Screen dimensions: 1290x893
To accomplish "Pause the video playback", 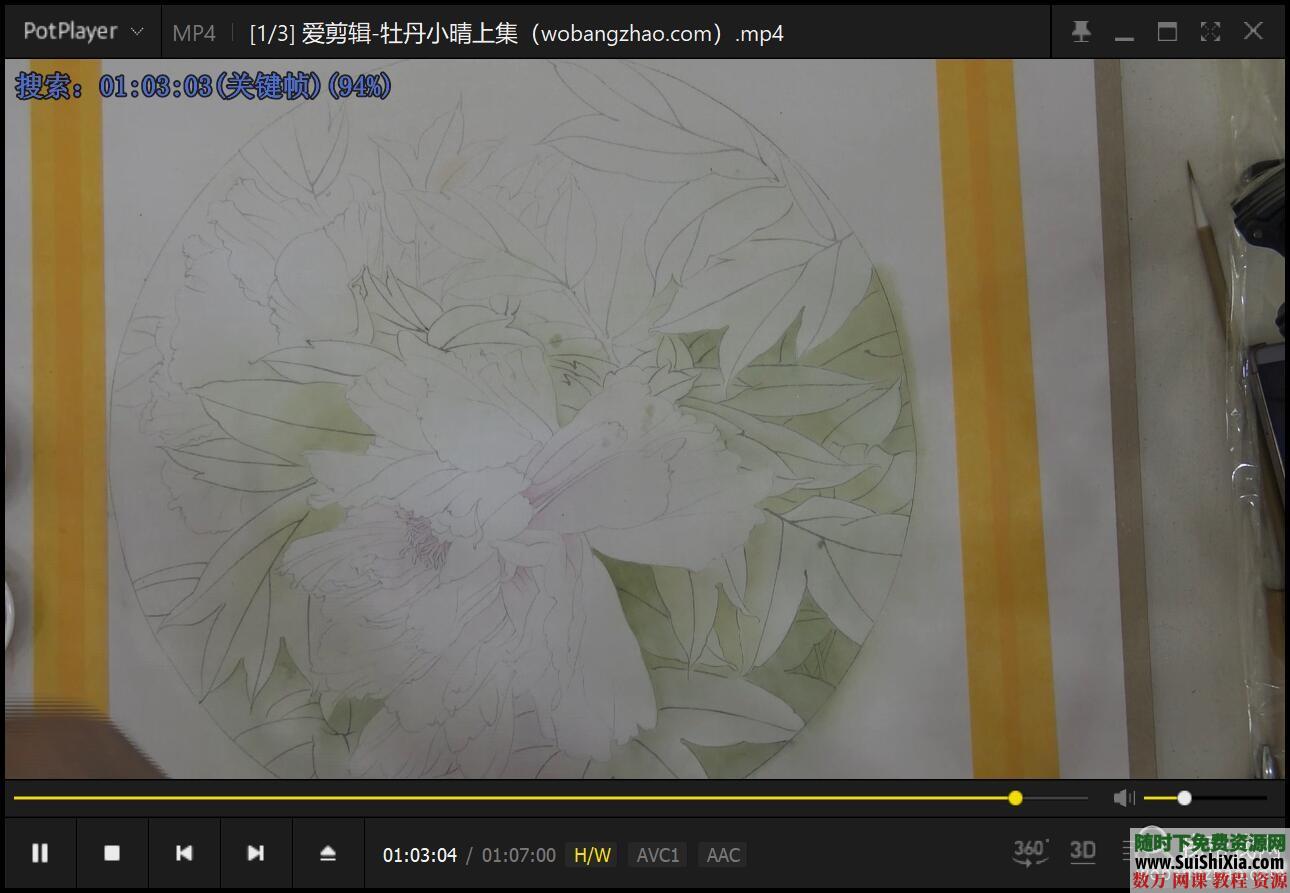I will point(40,853).
